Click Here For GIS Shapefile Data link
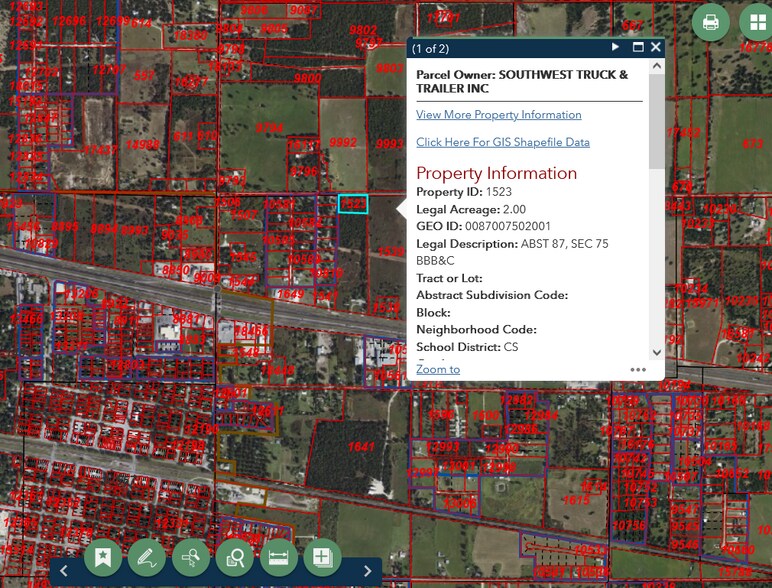The height and width of the screenshot is (588, 772). pos(502,142)
